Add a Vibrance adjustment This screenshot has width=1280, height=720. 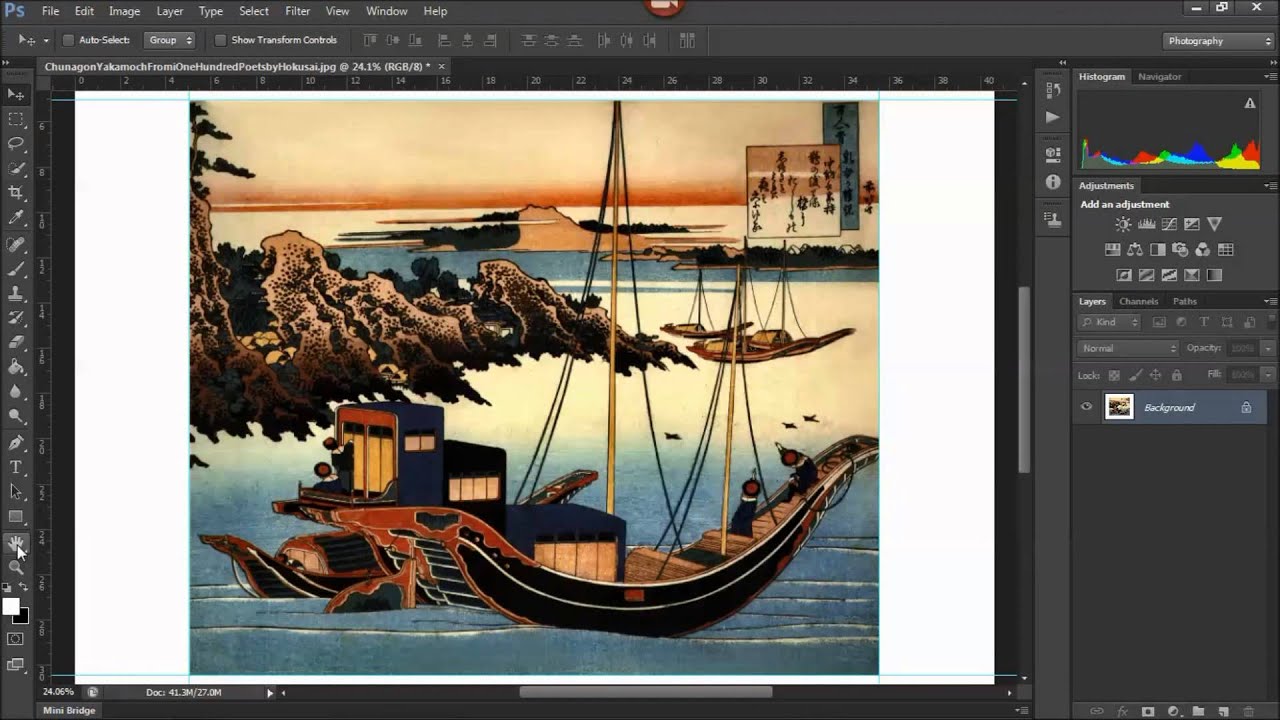pyautogui.click(x=1215, y=224)
